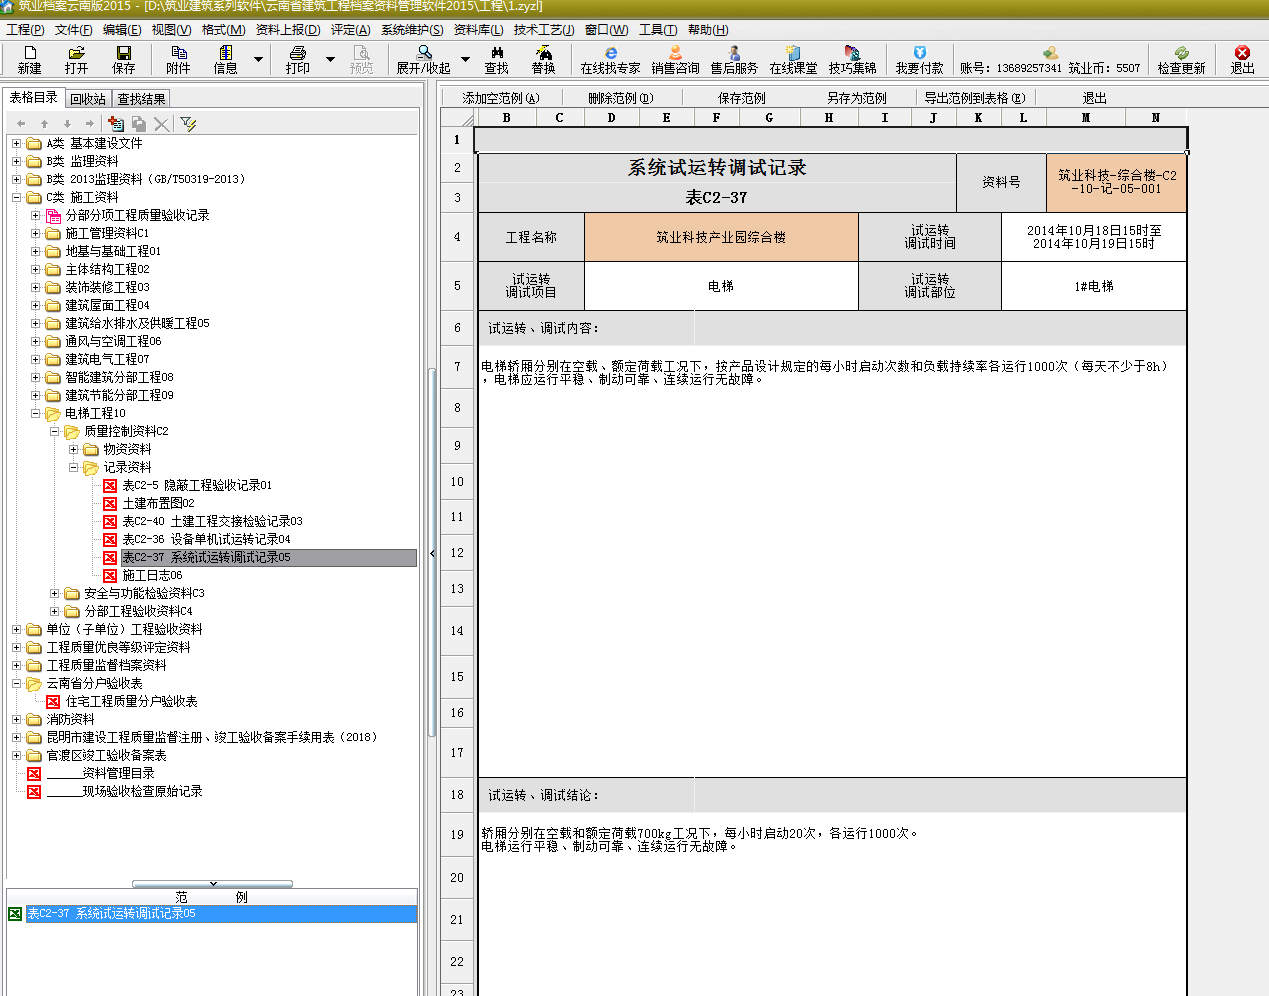Switch to 回收站 tab
Image resolution: width=1269 pixels, height=996 pixels.
[x=88, y=99]
